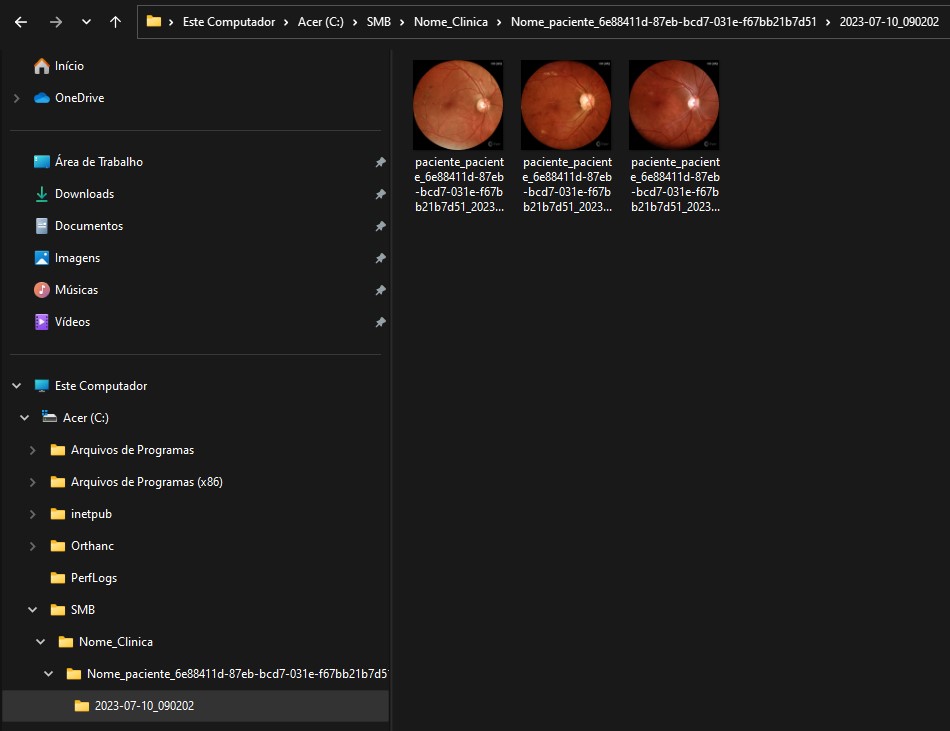Select SMB folder in navigation tree
The width and height of the screenshot is (950, 731).
point(73,610)
